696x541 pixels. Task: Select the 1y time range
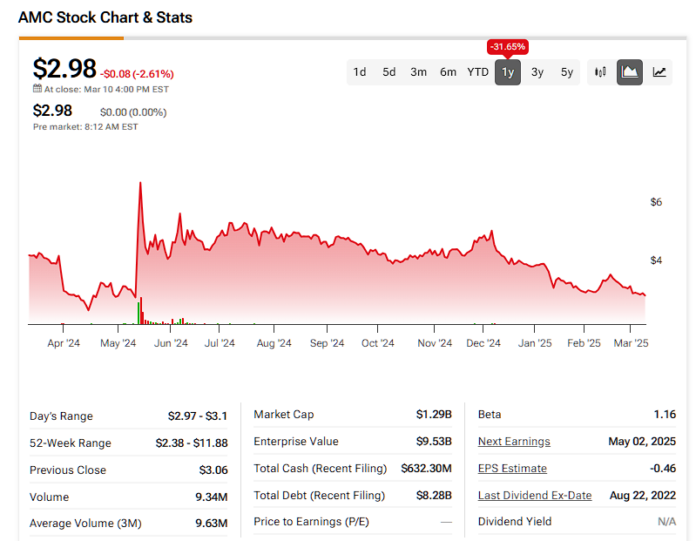click(508, 72)
